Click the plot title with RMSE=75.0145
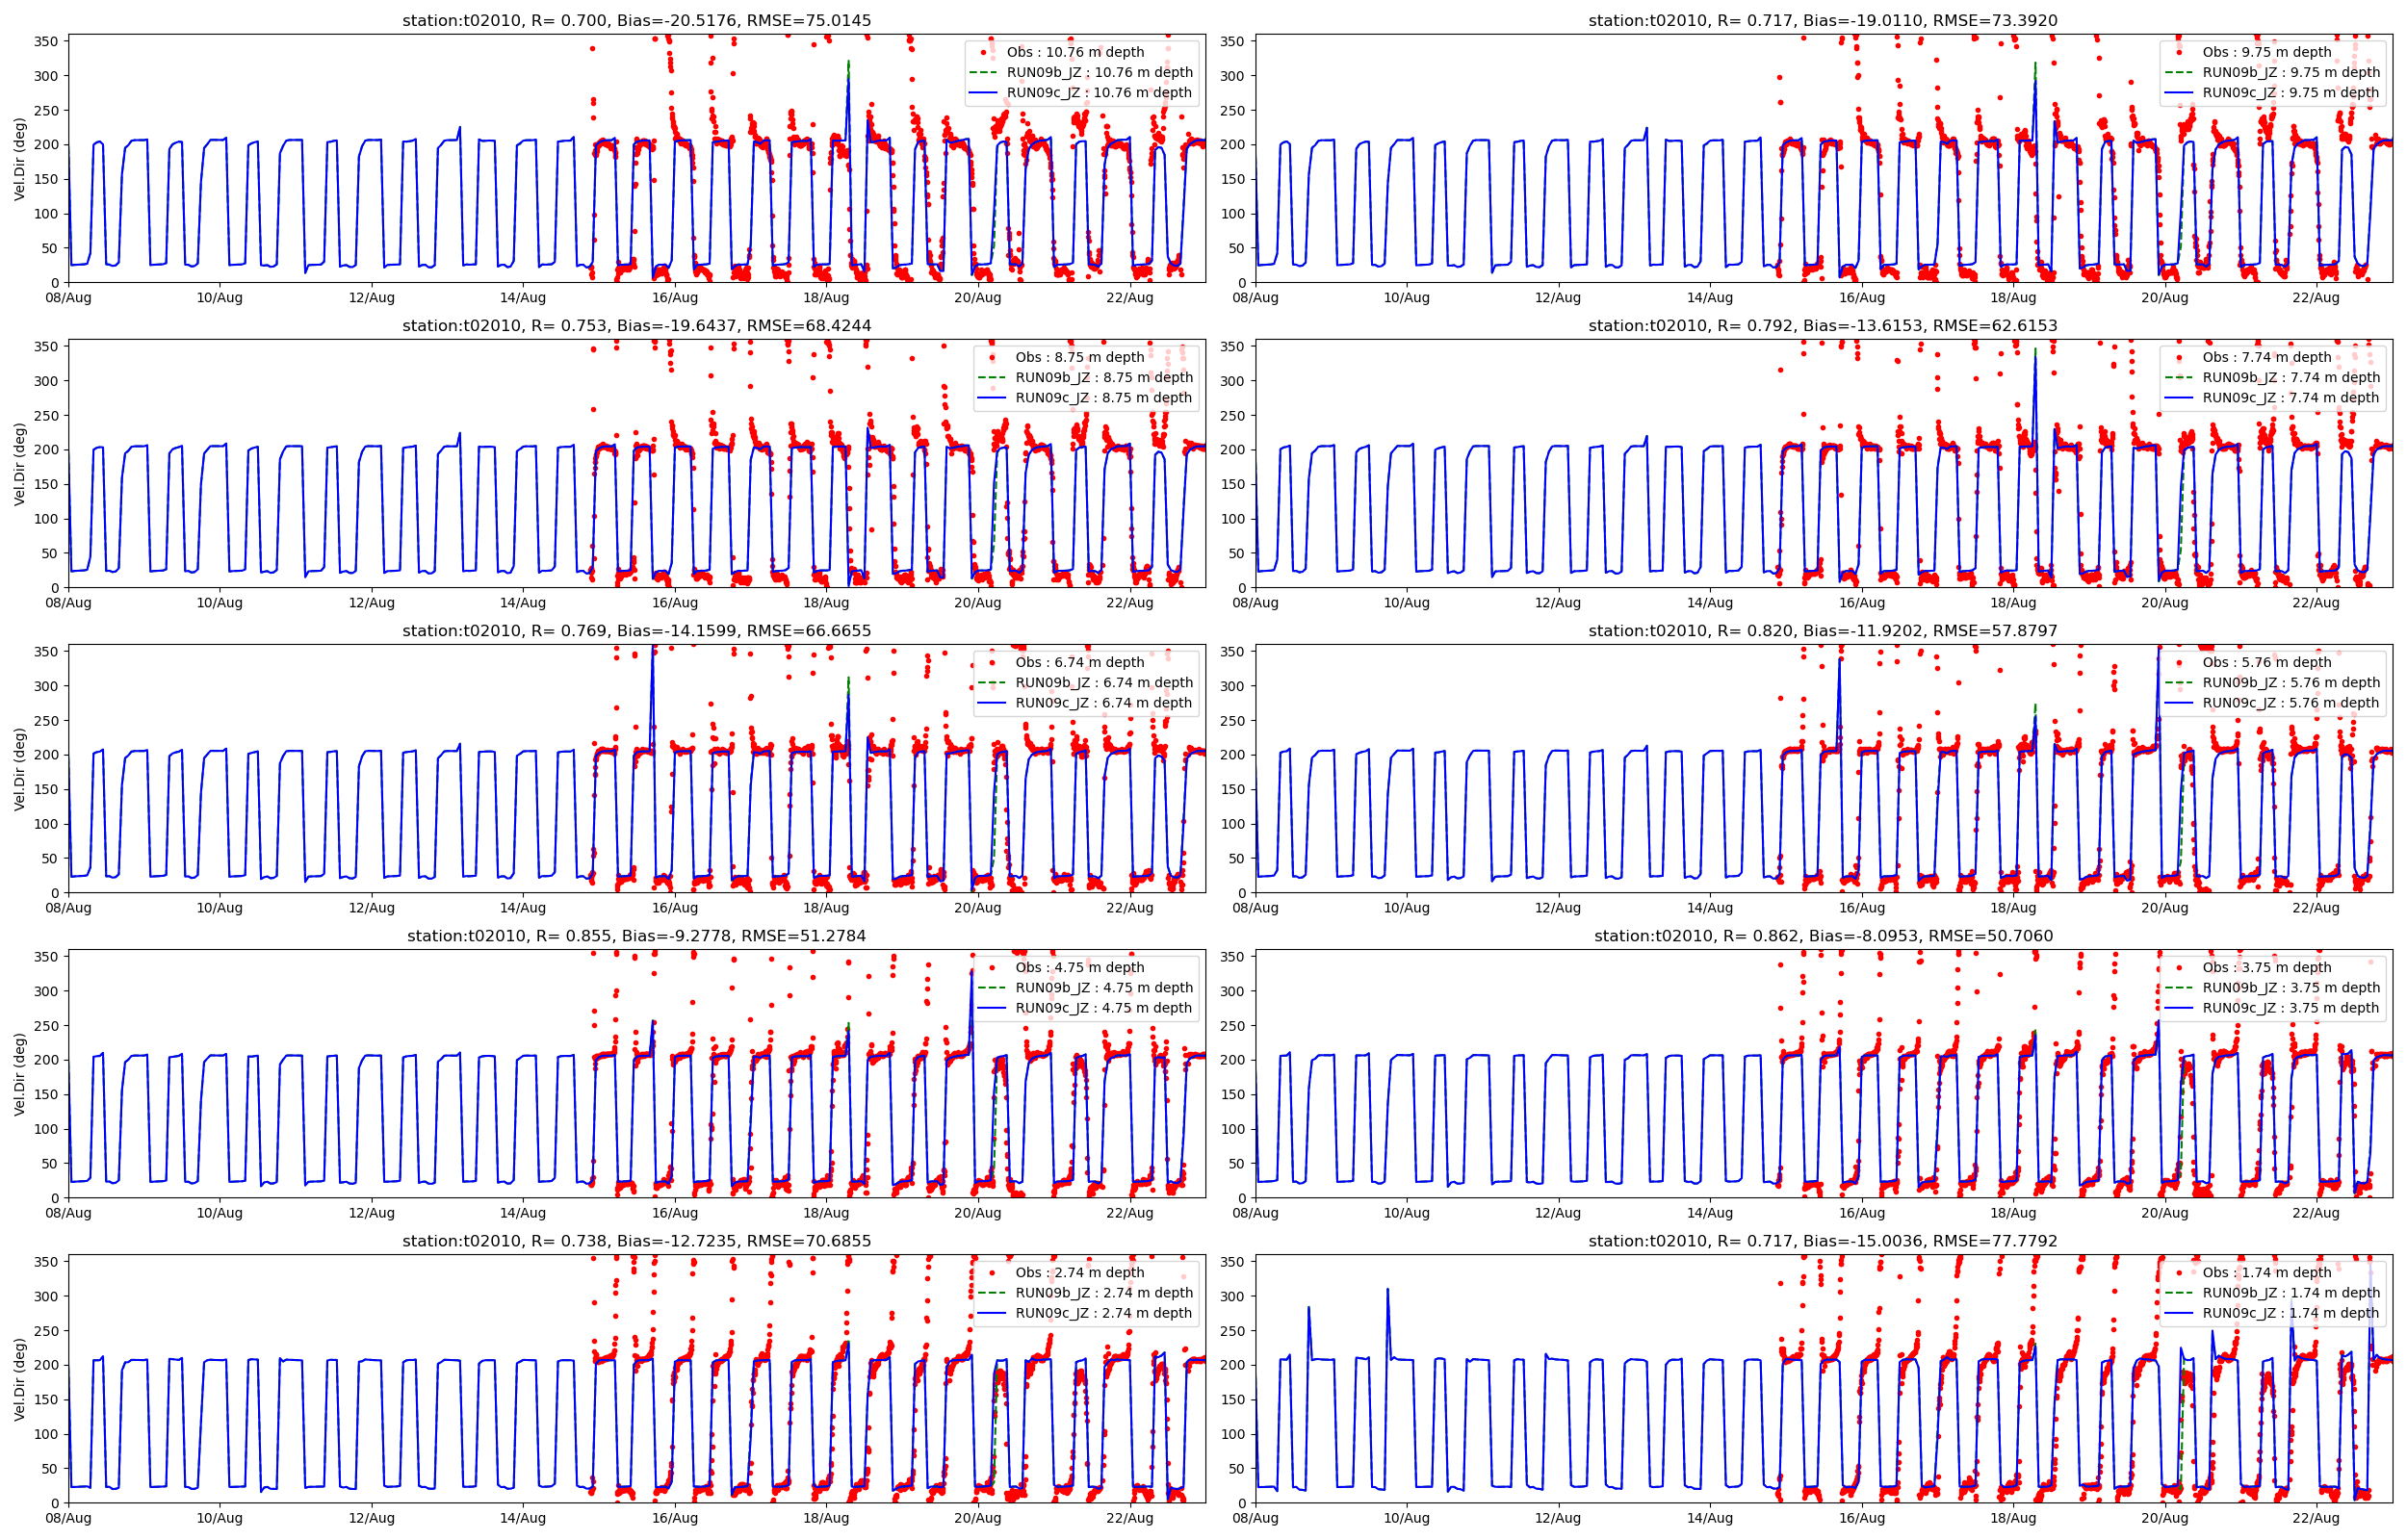Viewport: 2407px width, 1540px height. 636,20
